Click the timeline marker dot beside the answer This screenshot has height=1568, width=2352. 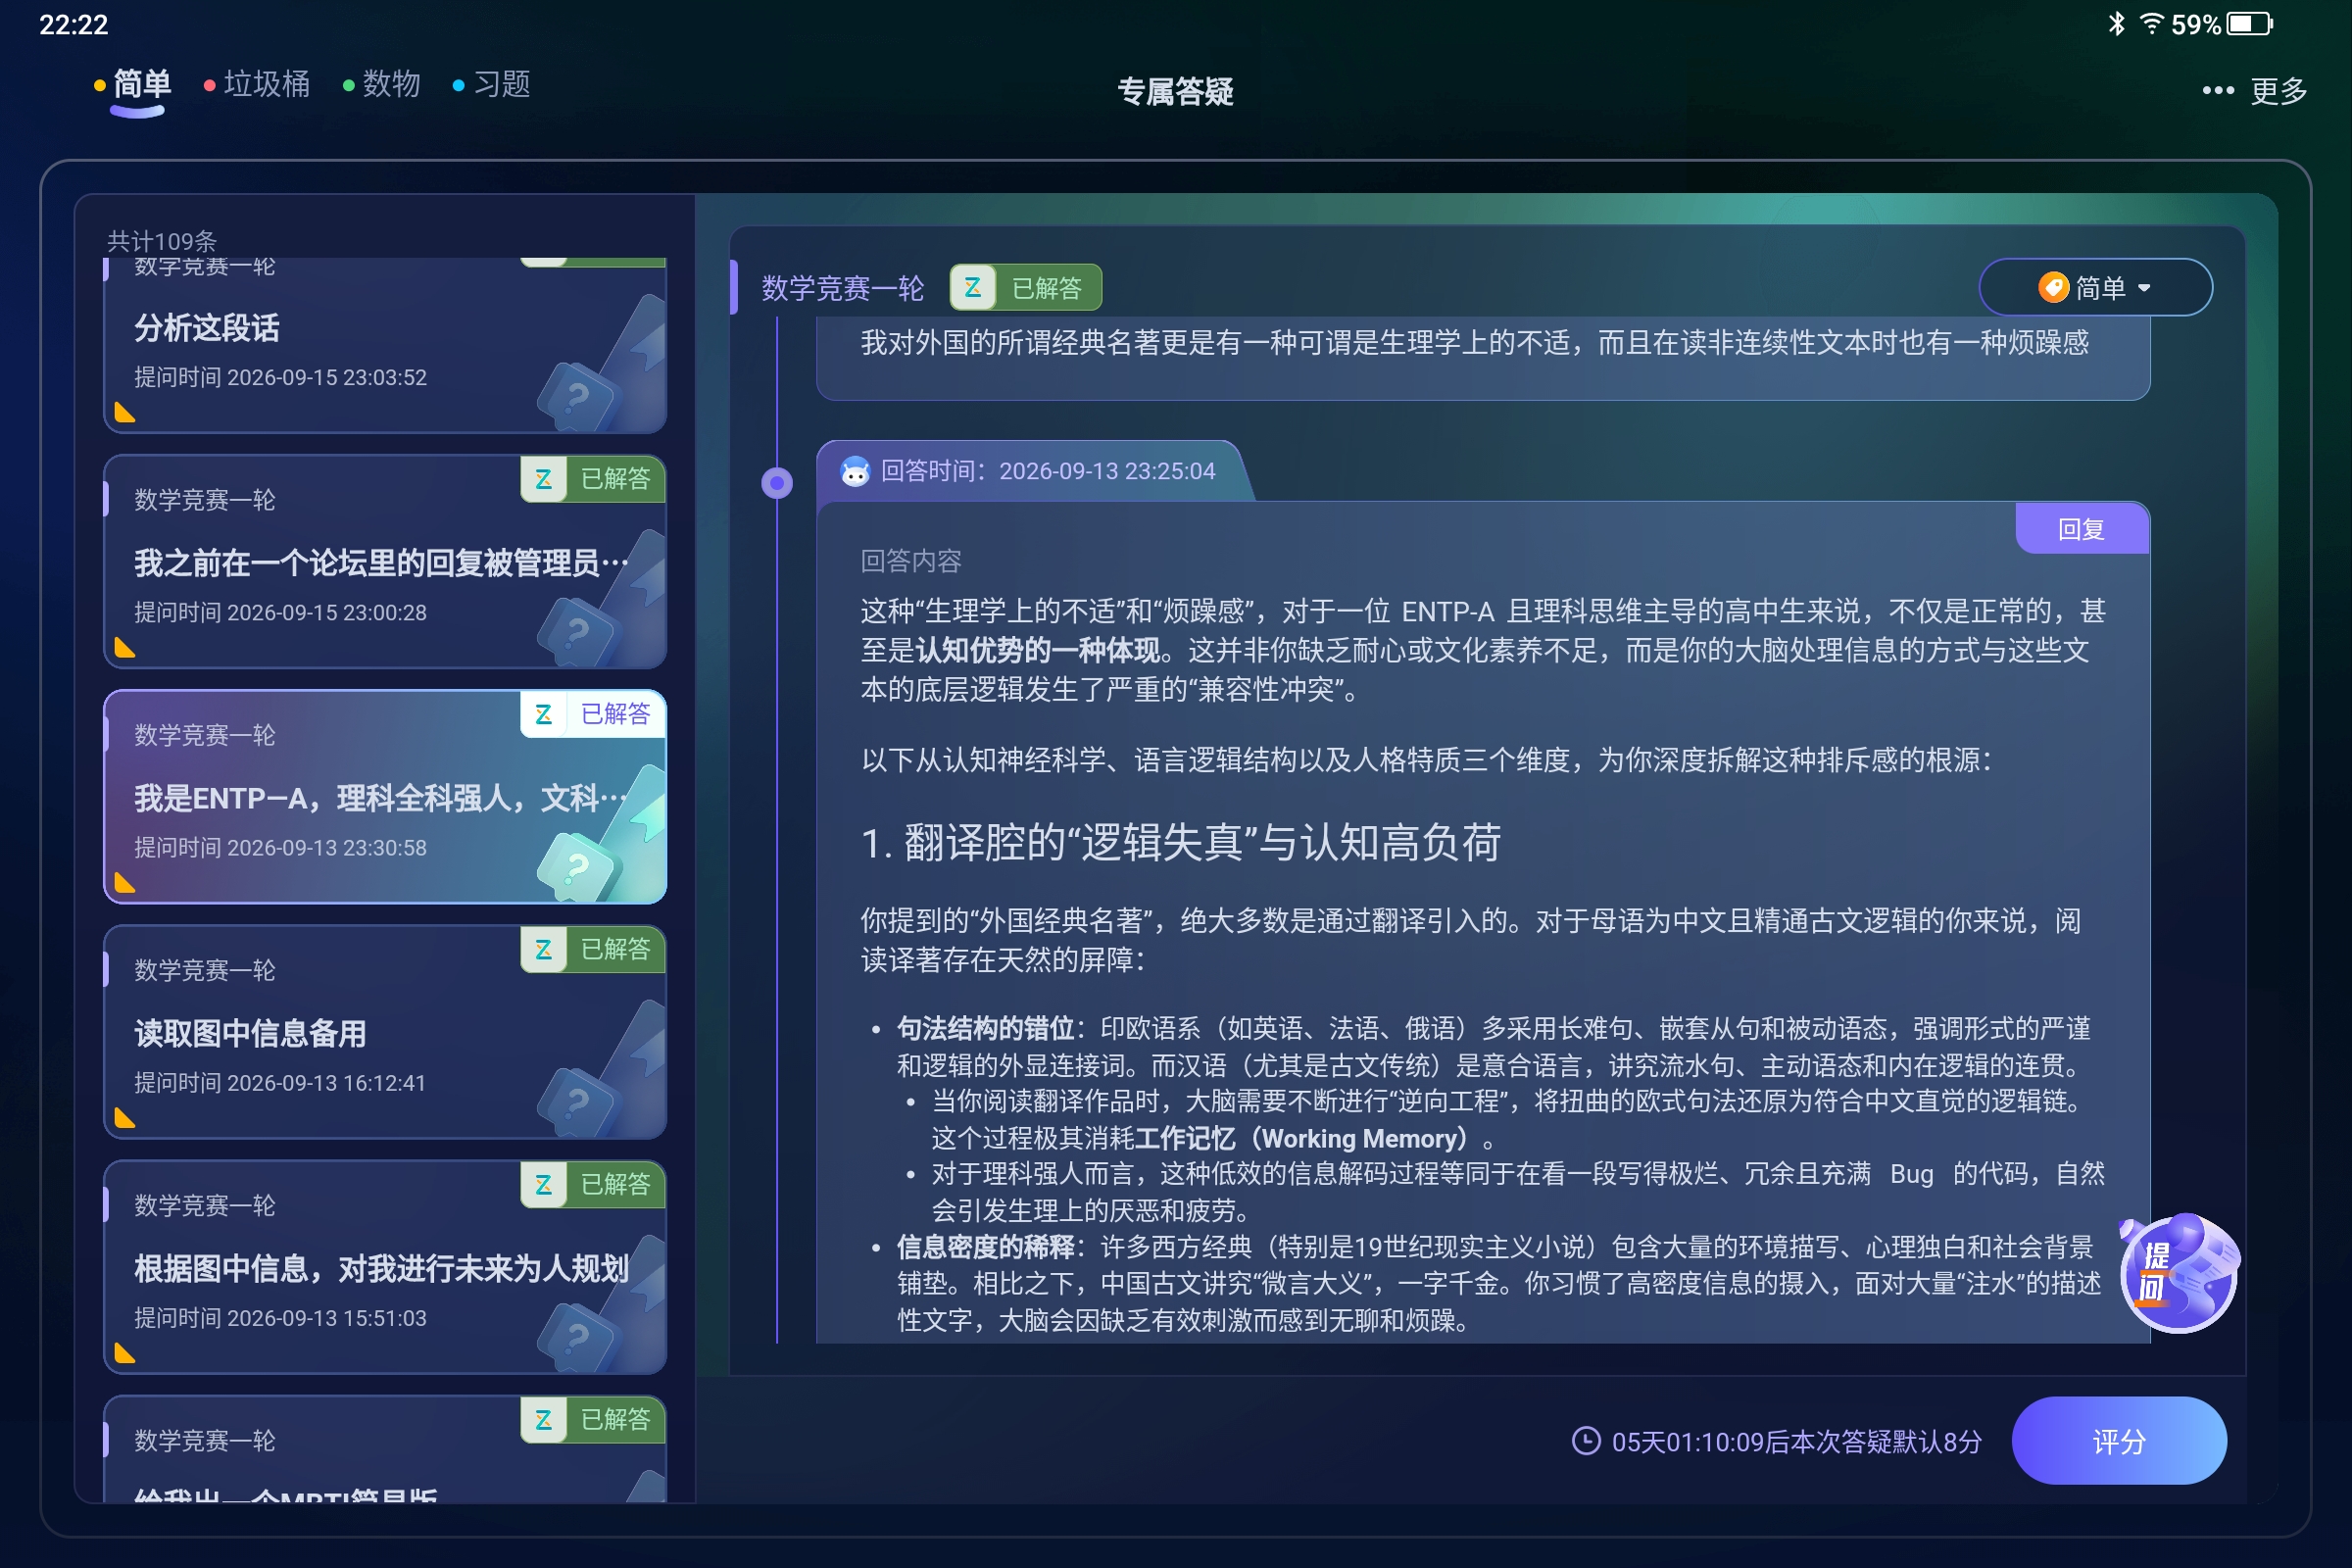click(777, 484)
